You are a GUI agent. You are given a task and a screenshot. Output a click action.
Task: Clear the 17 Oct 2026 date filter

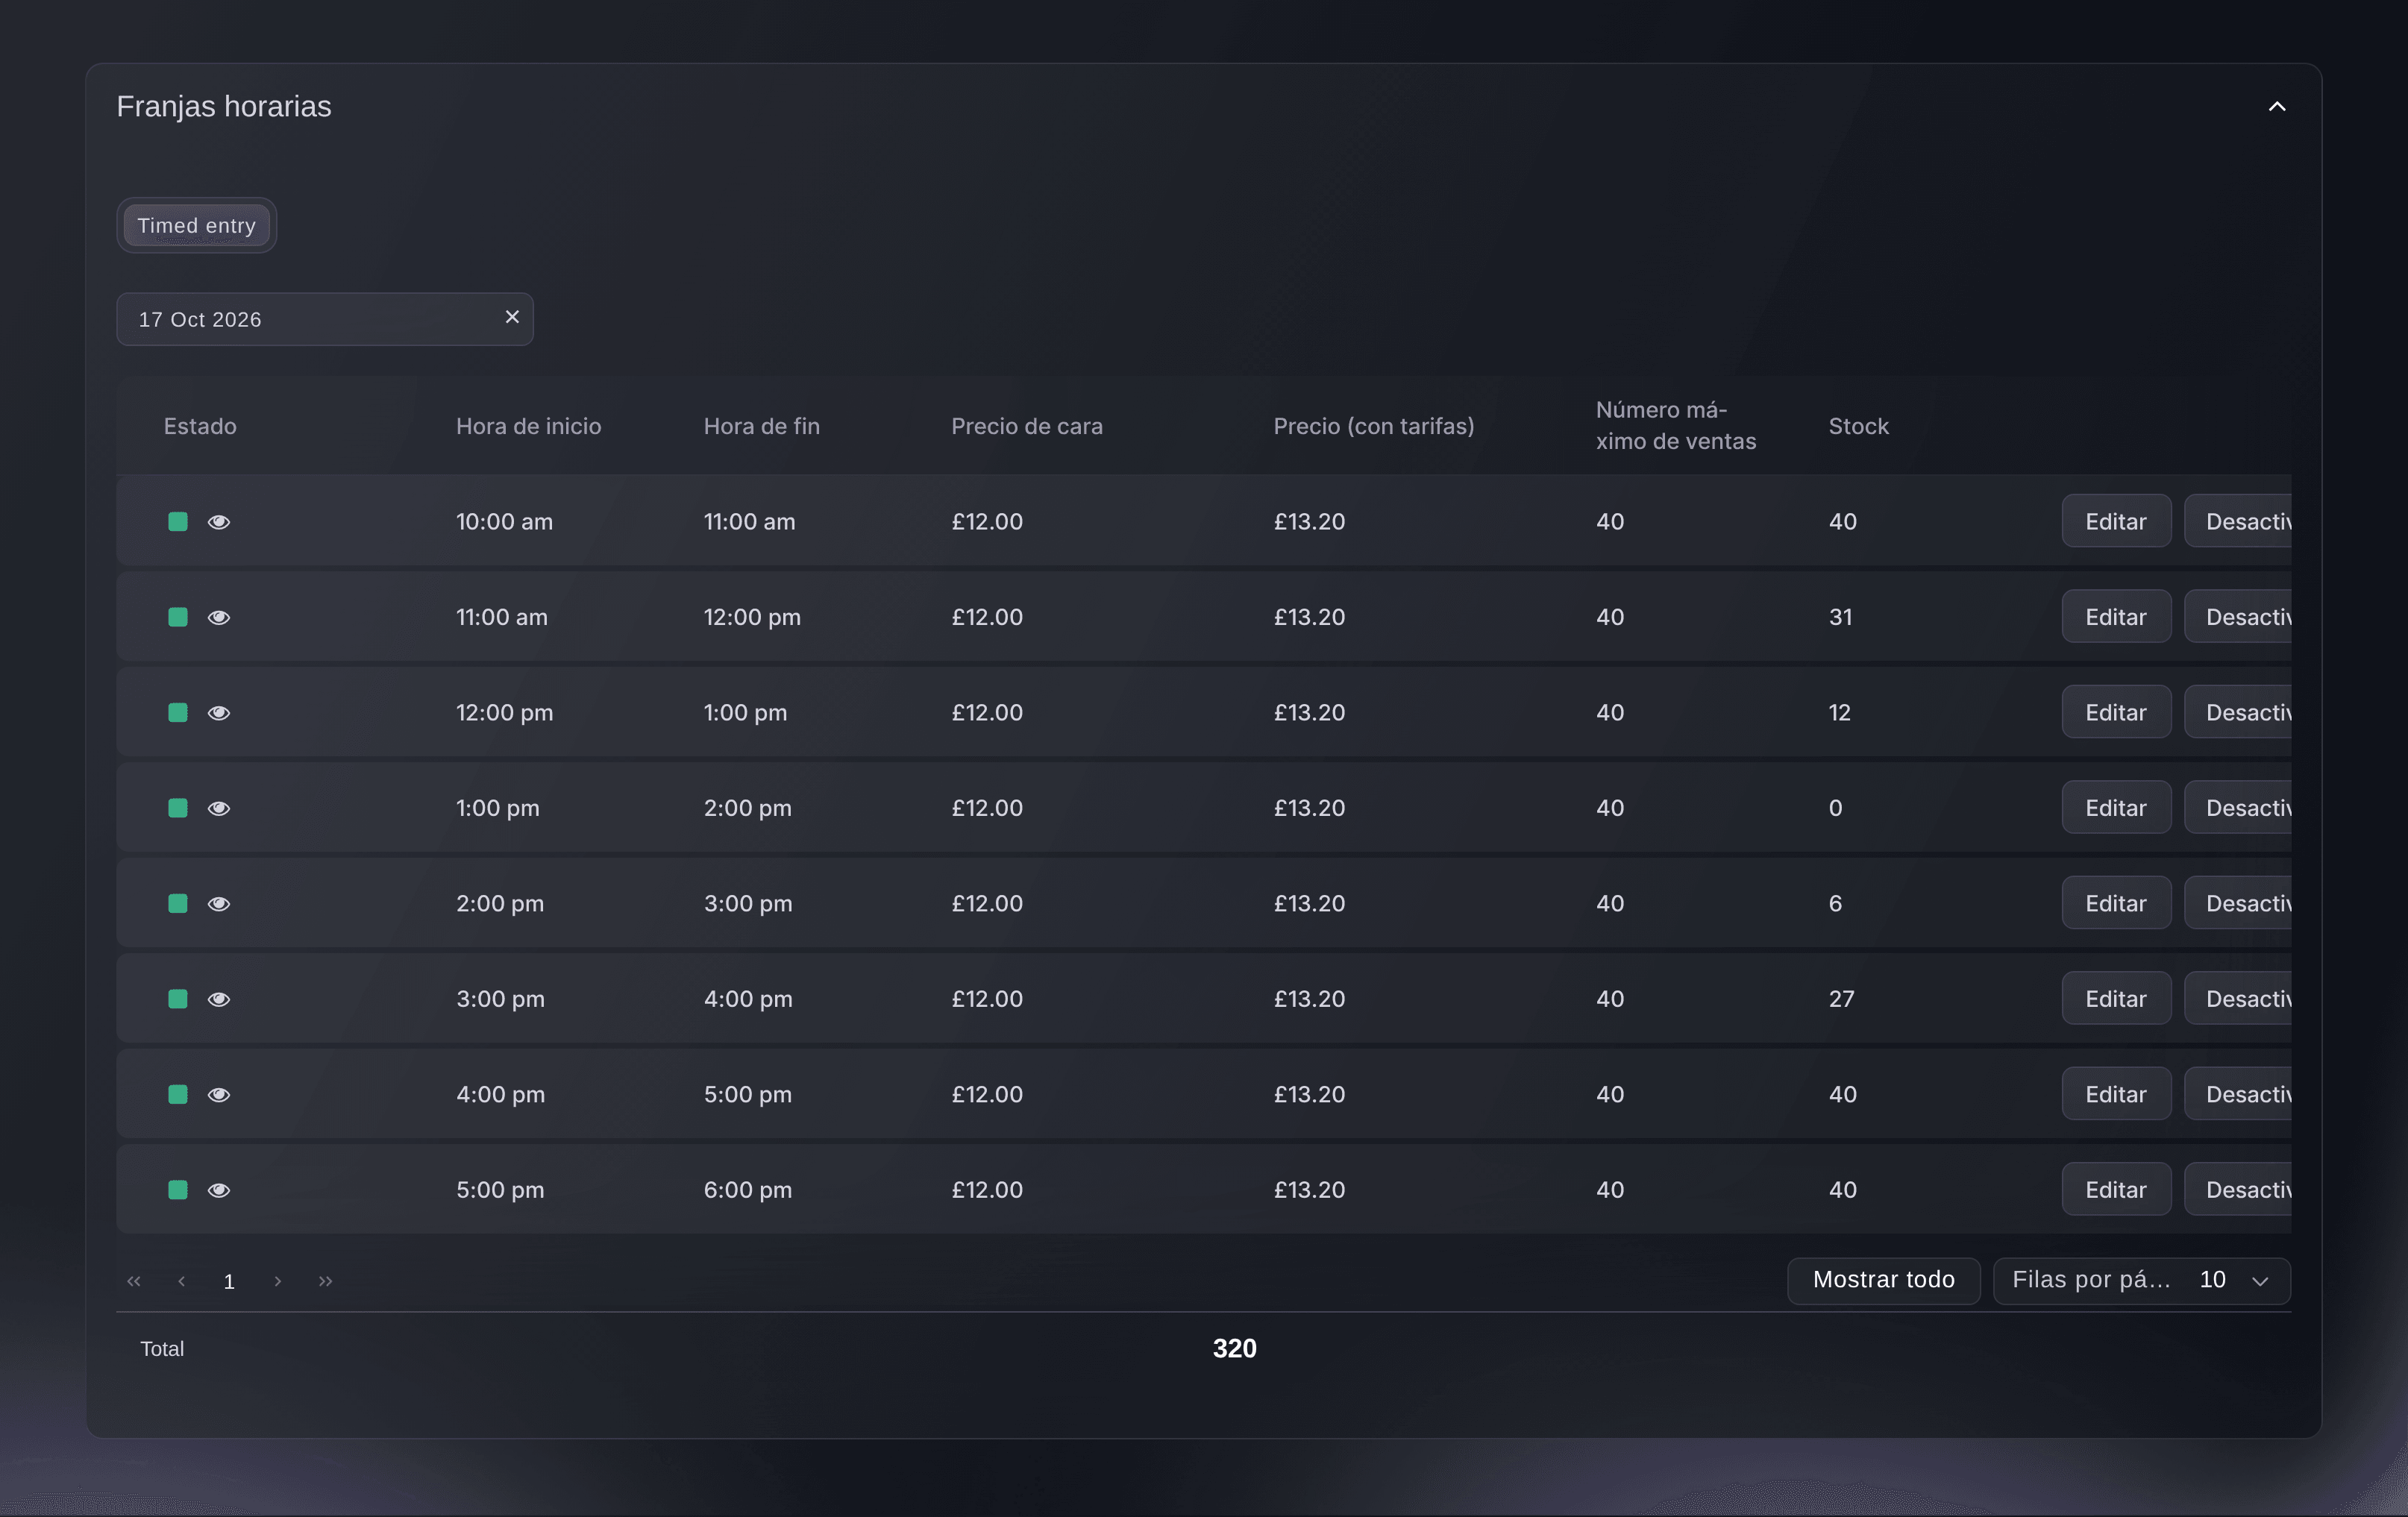pos(512,317)
